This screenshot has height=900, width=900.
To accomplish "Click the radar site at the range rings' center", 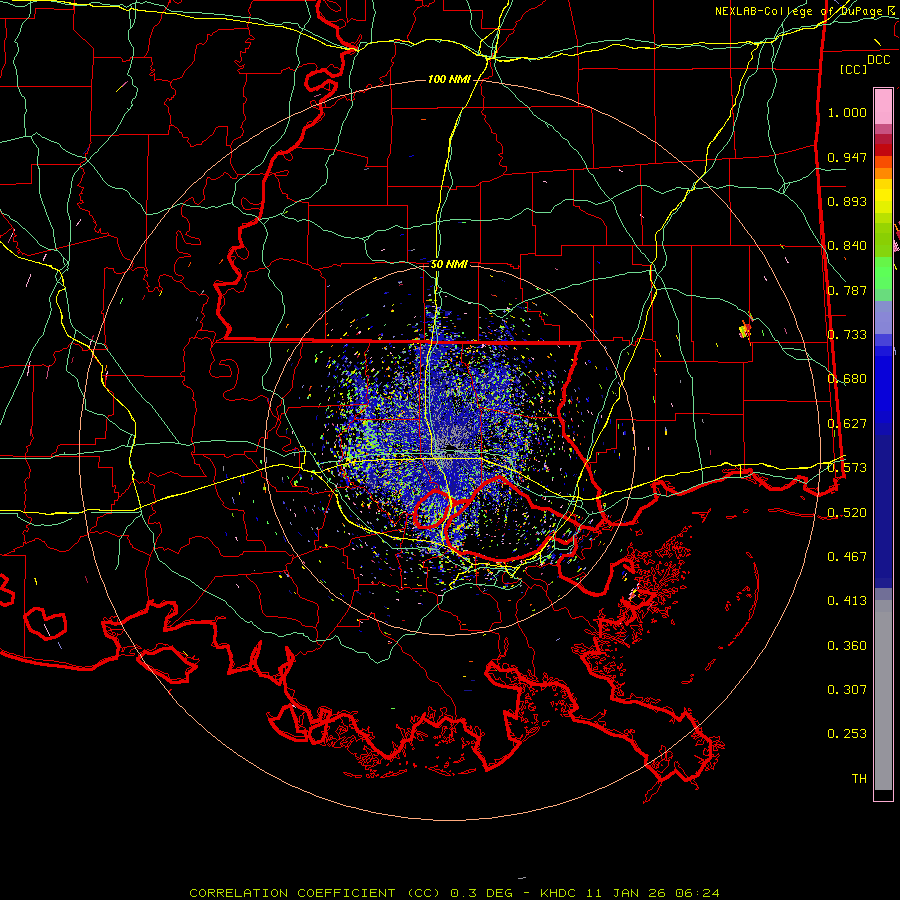I will click(x=450, y=448).
